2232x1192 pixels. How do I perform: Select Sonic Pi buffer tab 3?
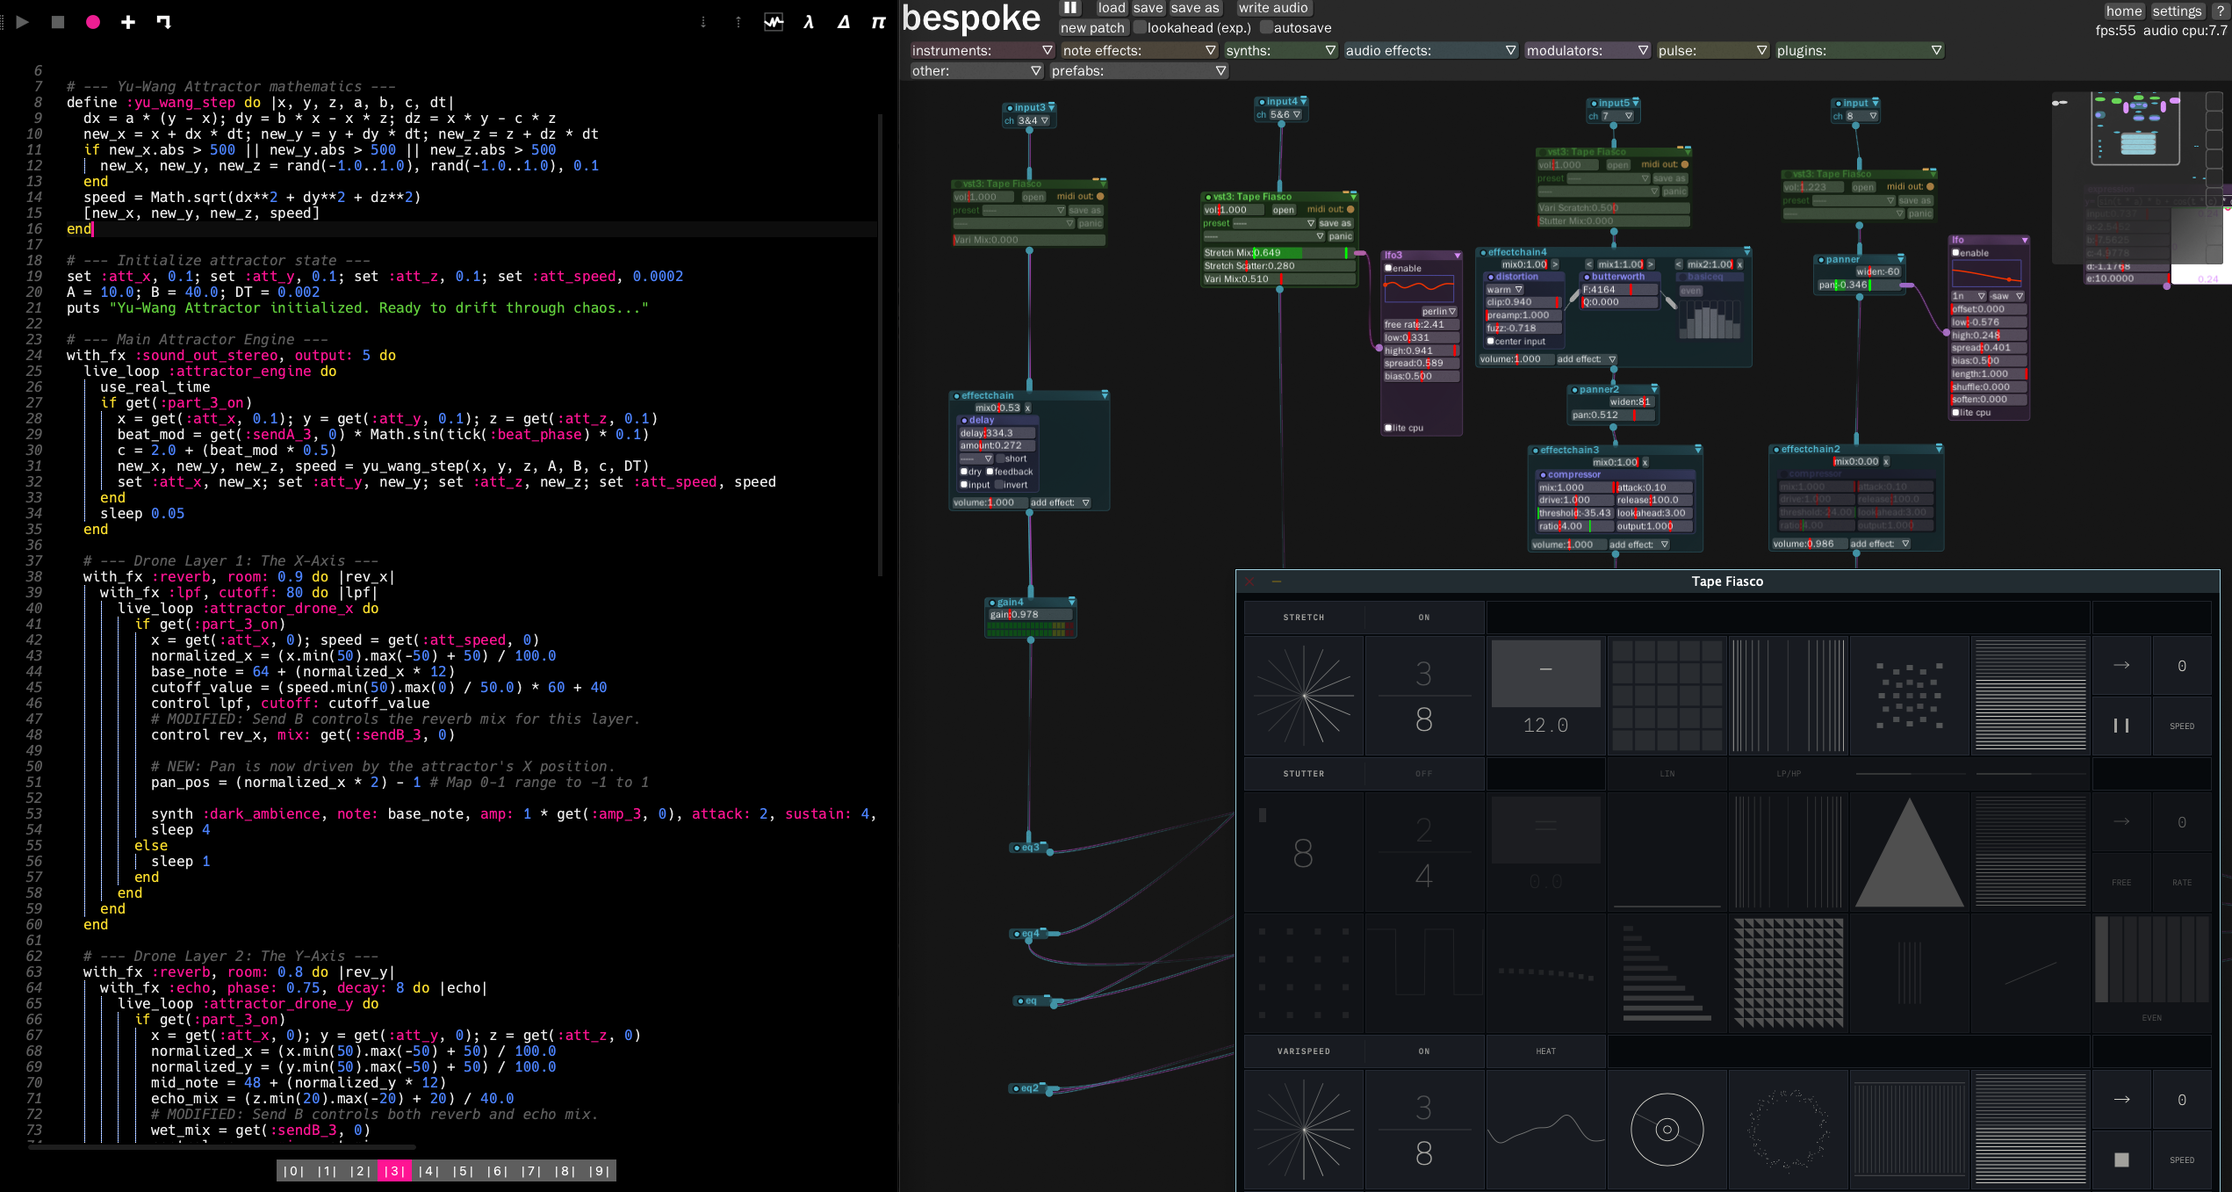(x=395, y=1171)
